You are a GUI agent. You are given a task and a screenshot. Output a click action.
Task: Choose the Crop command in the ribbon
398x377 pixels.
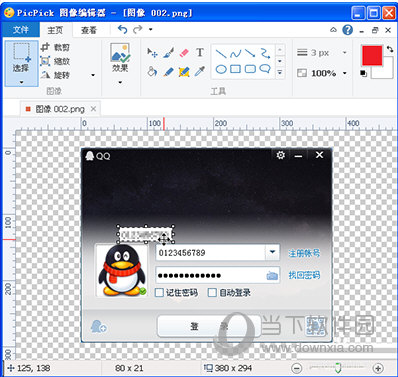click(x=55, y=47)
